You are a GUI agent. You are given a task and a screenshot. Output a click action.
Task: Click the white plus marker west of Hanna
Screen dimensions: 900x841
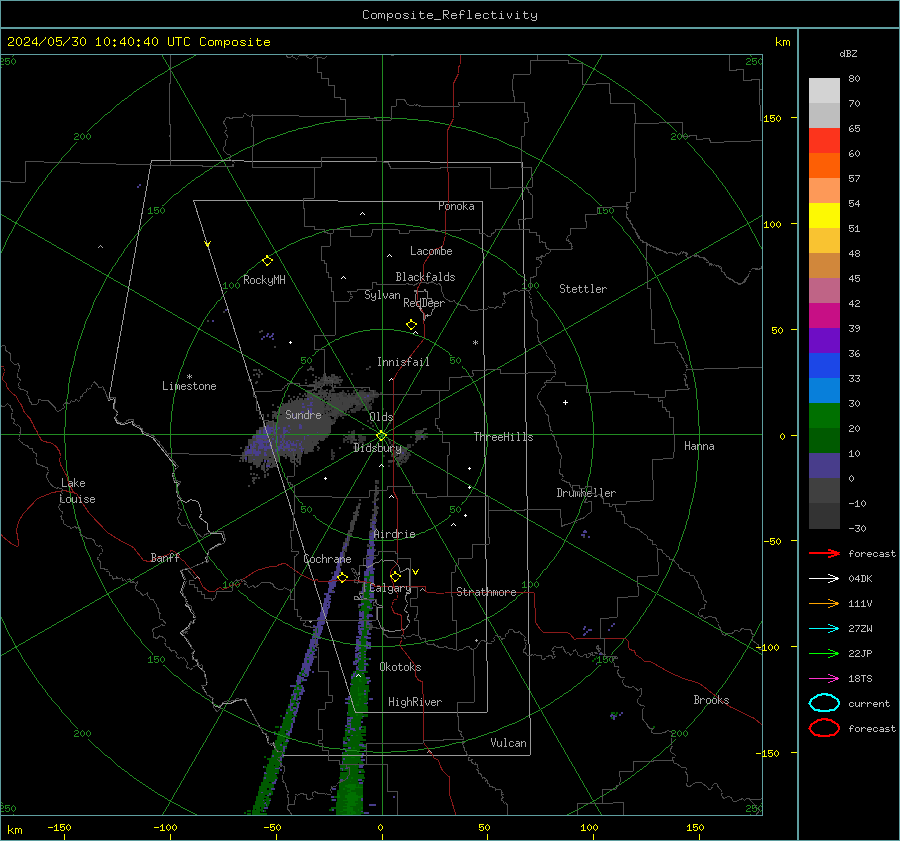point(565,402)
